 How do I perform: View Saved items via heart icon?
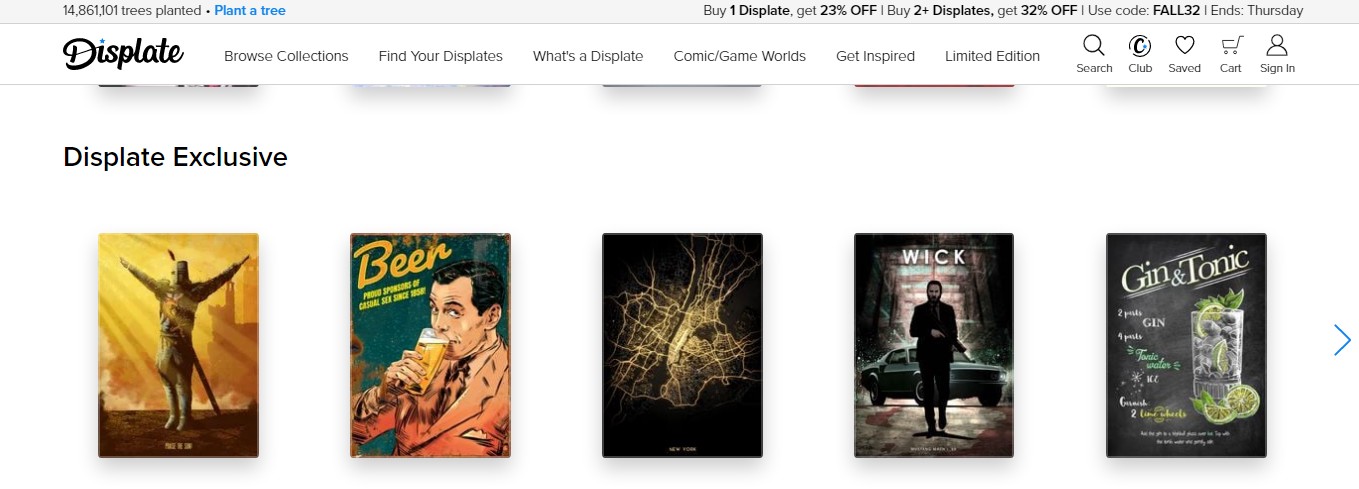(1185, 45)
